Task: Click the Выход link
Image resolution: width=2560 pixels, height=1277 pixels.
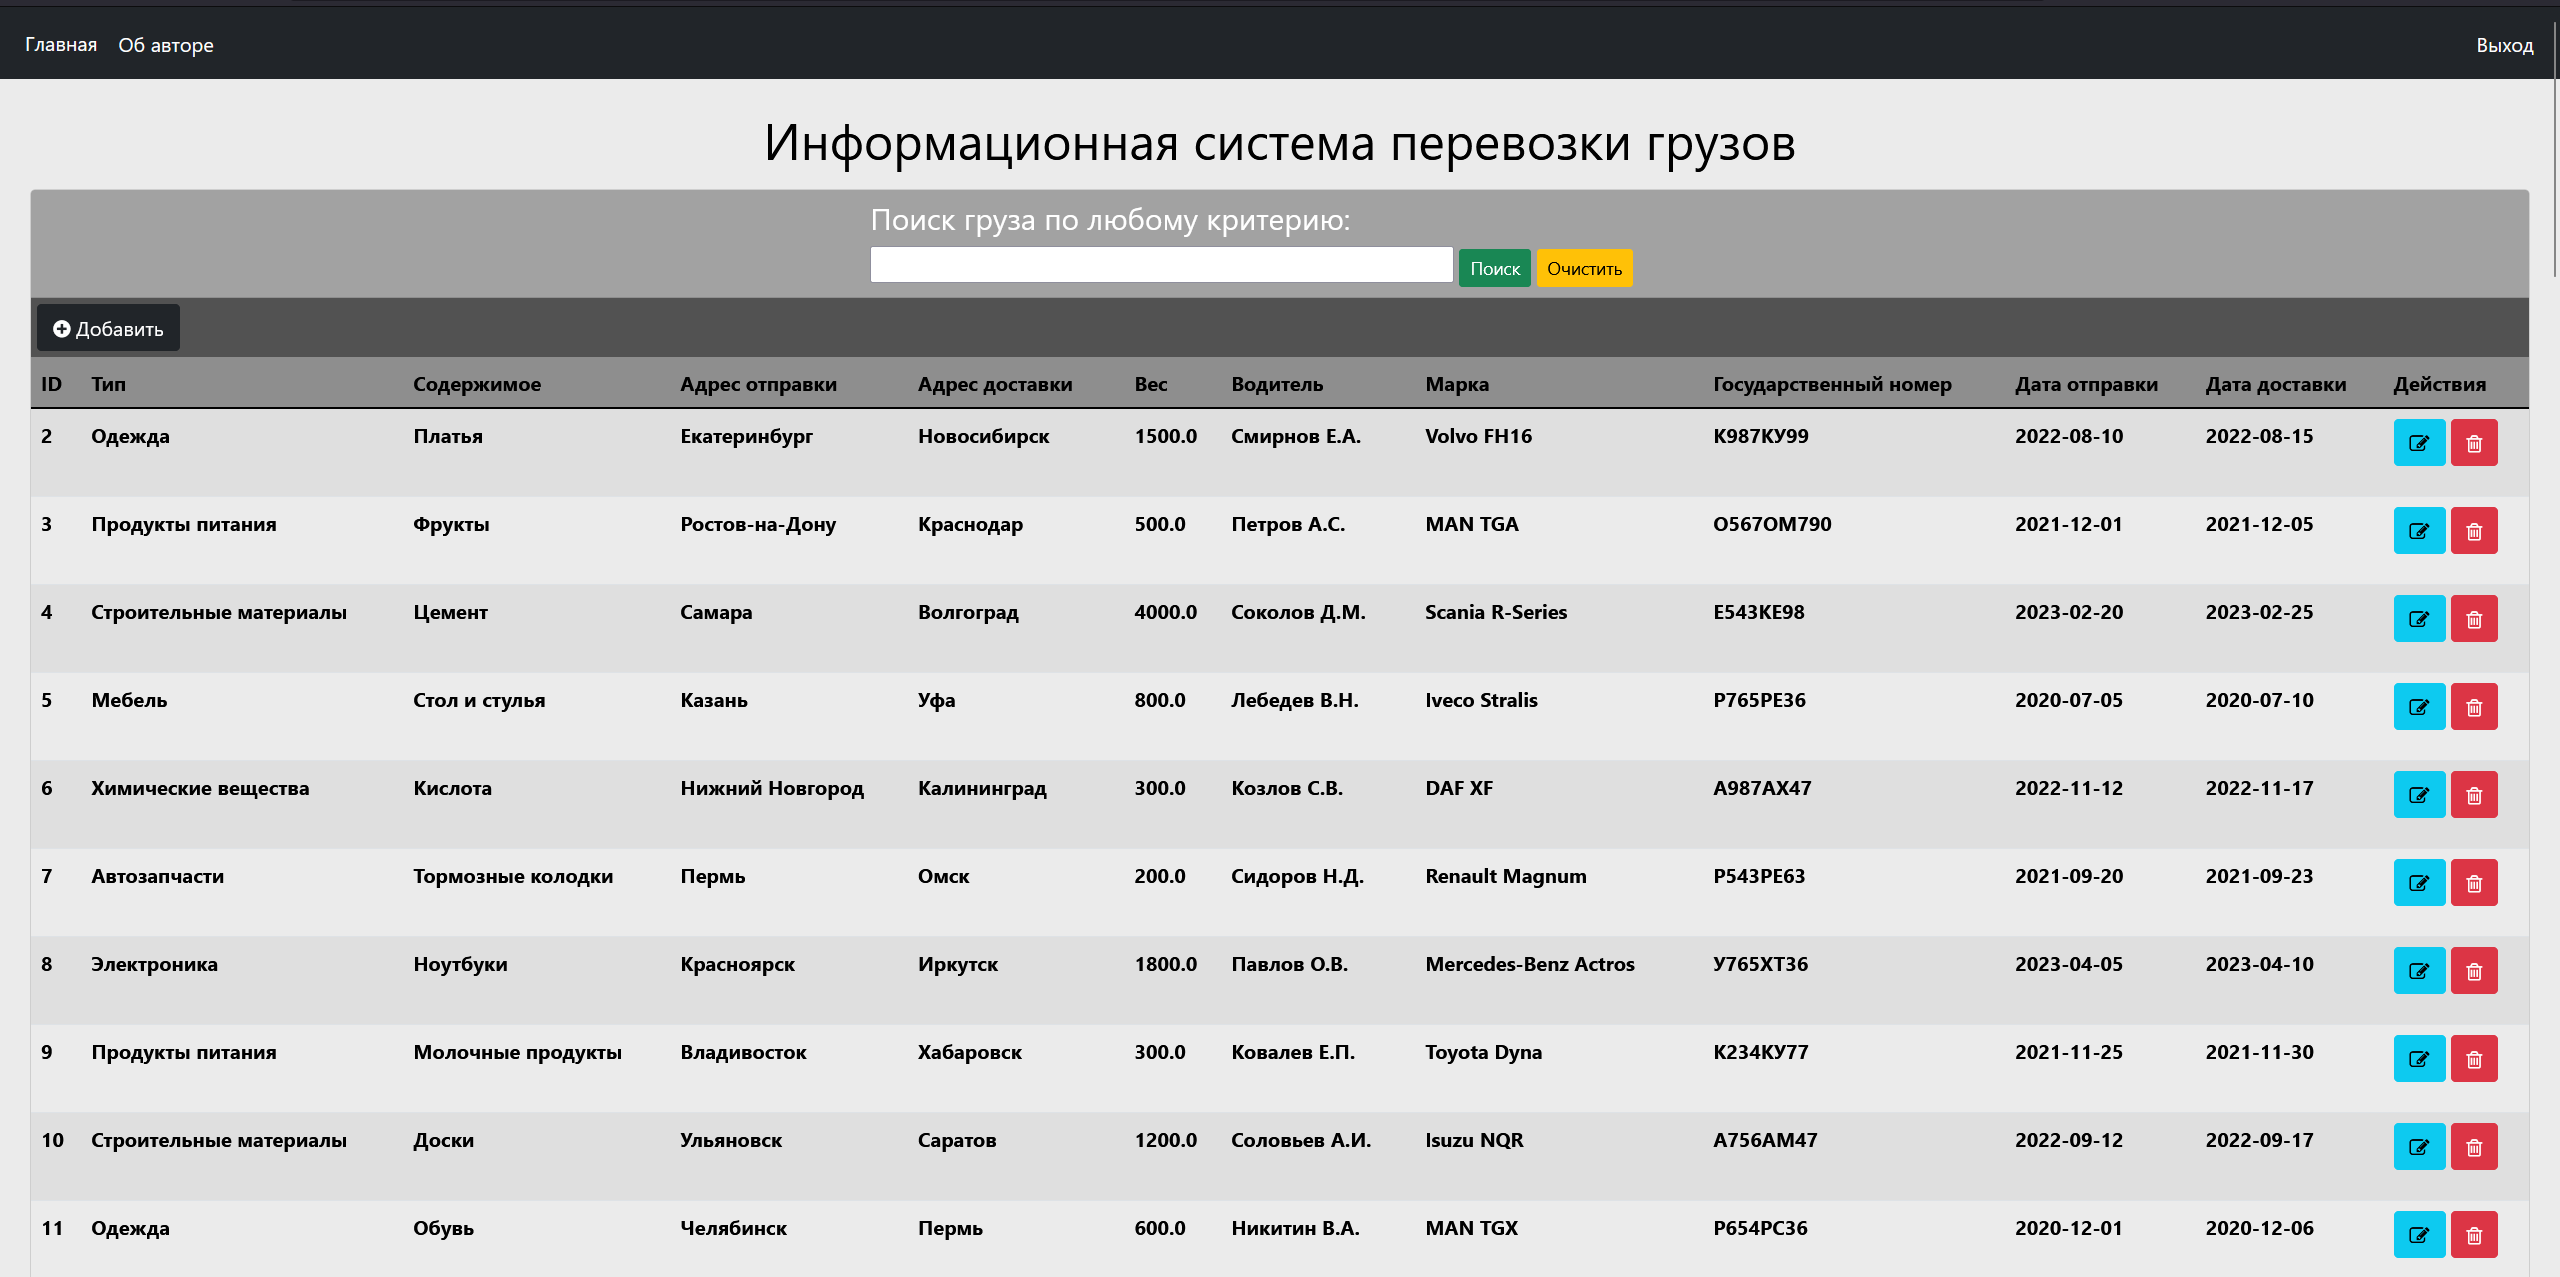Action: point(2504,44)
